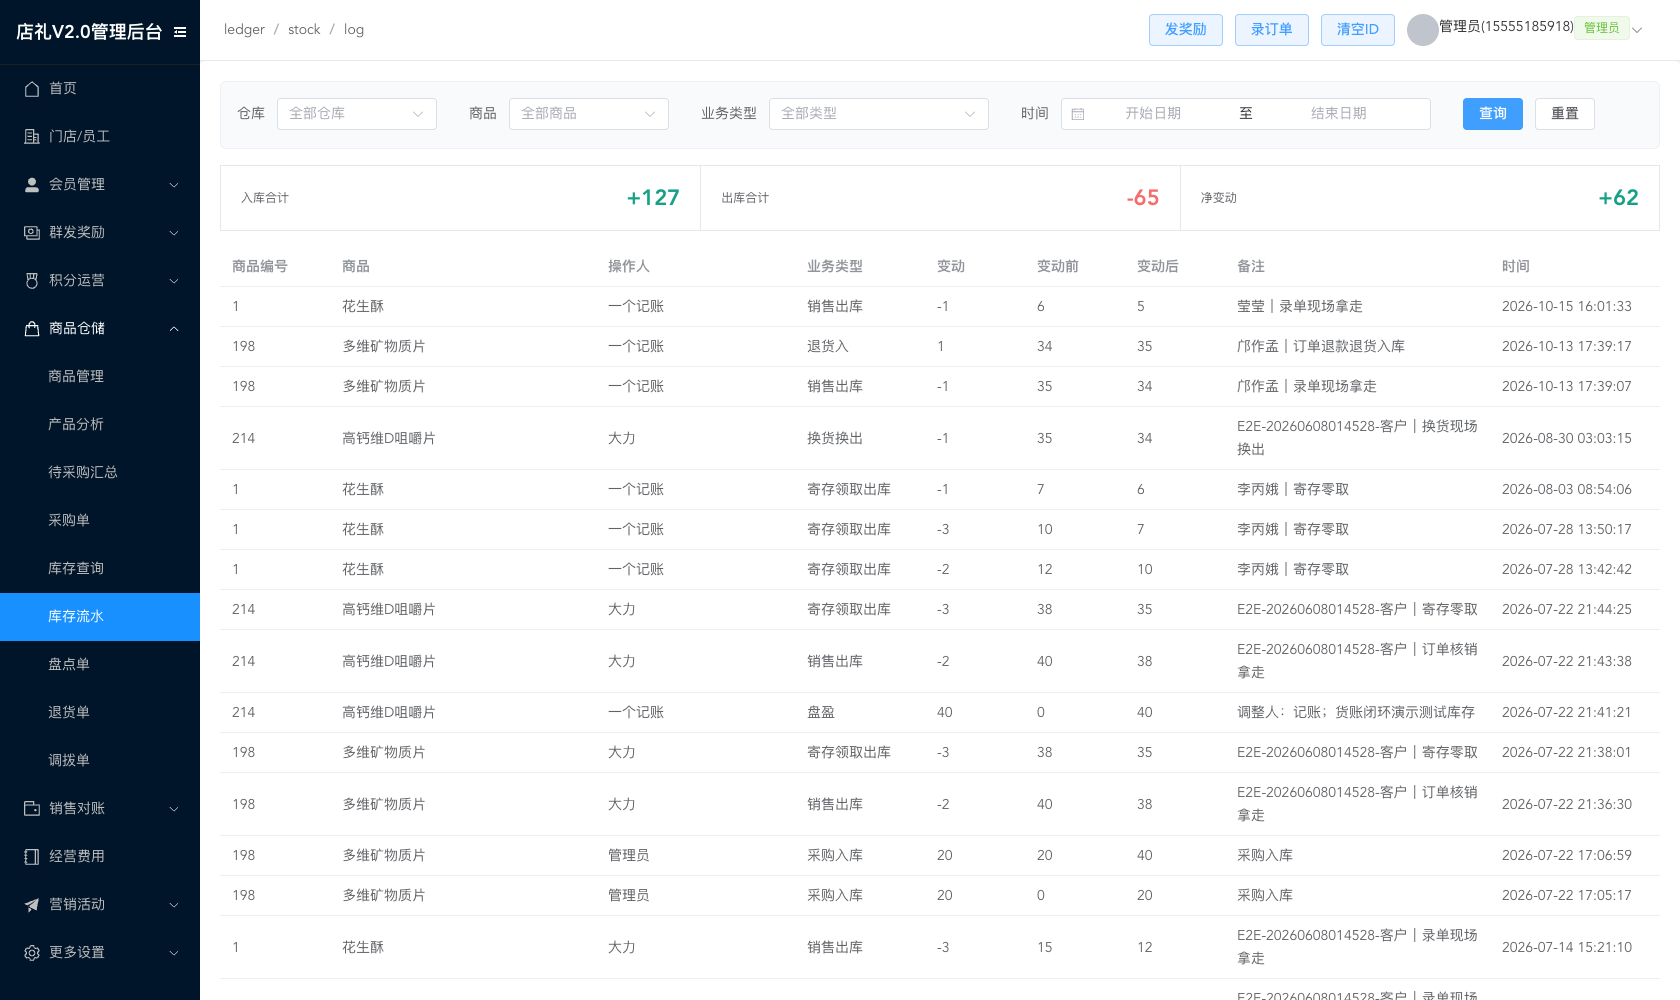Click the 会员管理 user icon
The width and height of the screenshot is (1680, 1000).
pos(32,184)
